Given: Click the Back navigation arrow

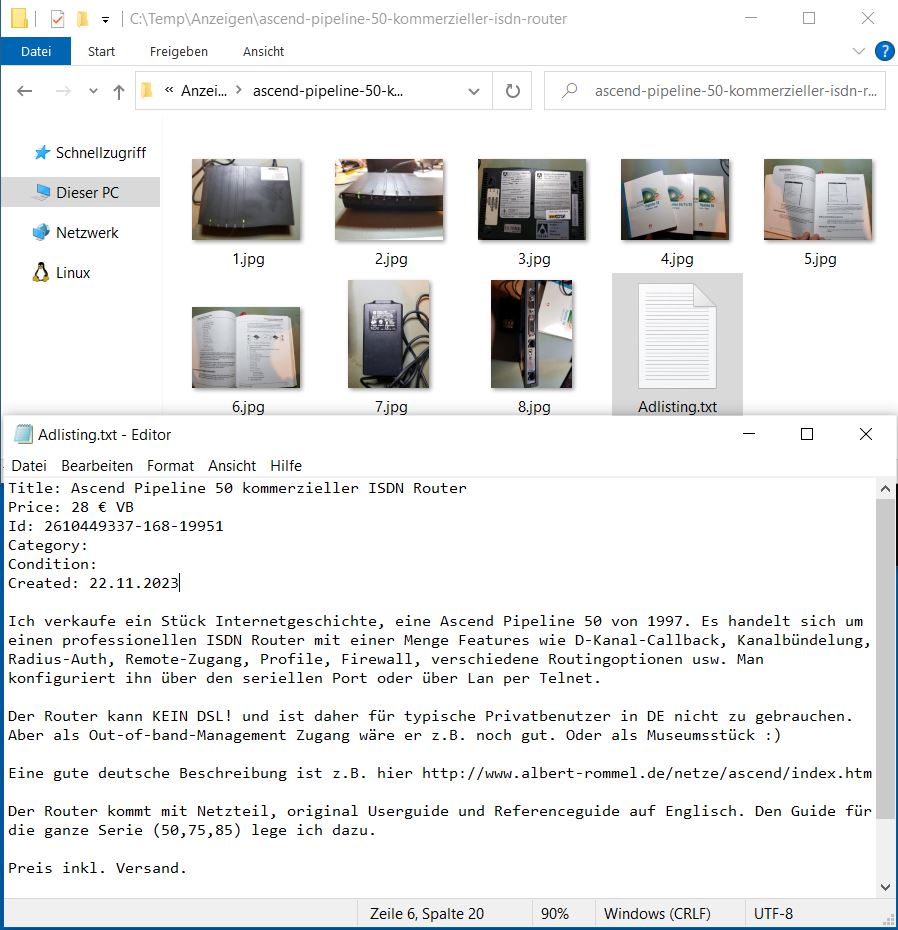Looking at the screenshot, I should pos(25,91).
